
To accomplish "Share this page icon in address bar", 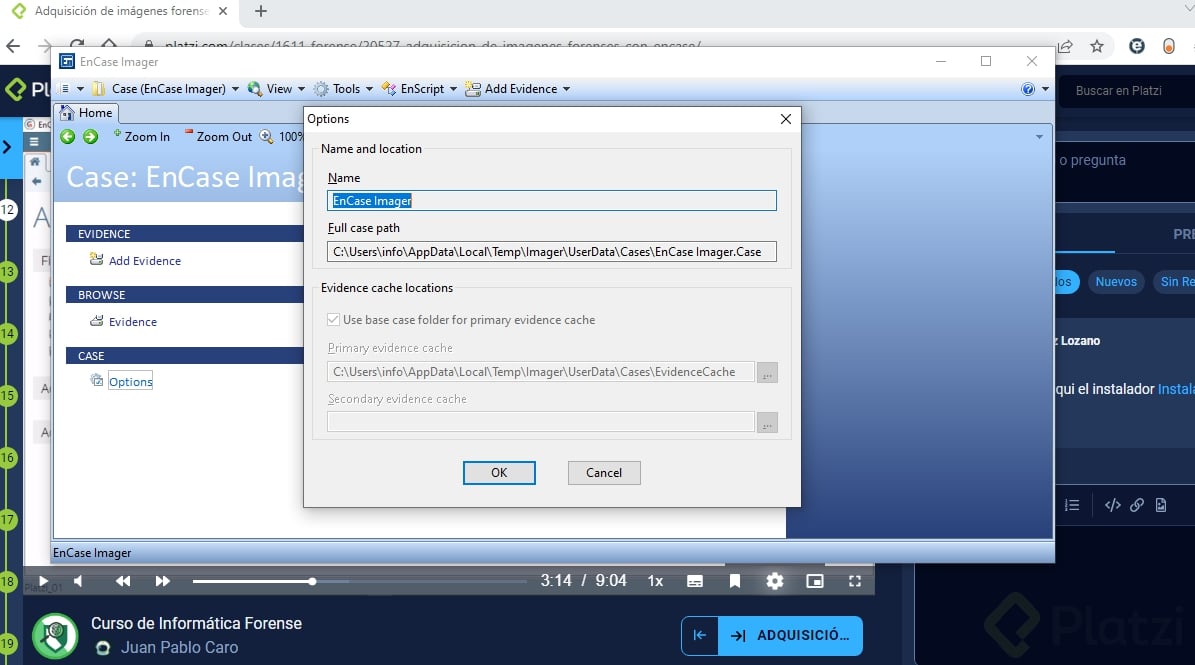I will click(x=1065, y=46).
